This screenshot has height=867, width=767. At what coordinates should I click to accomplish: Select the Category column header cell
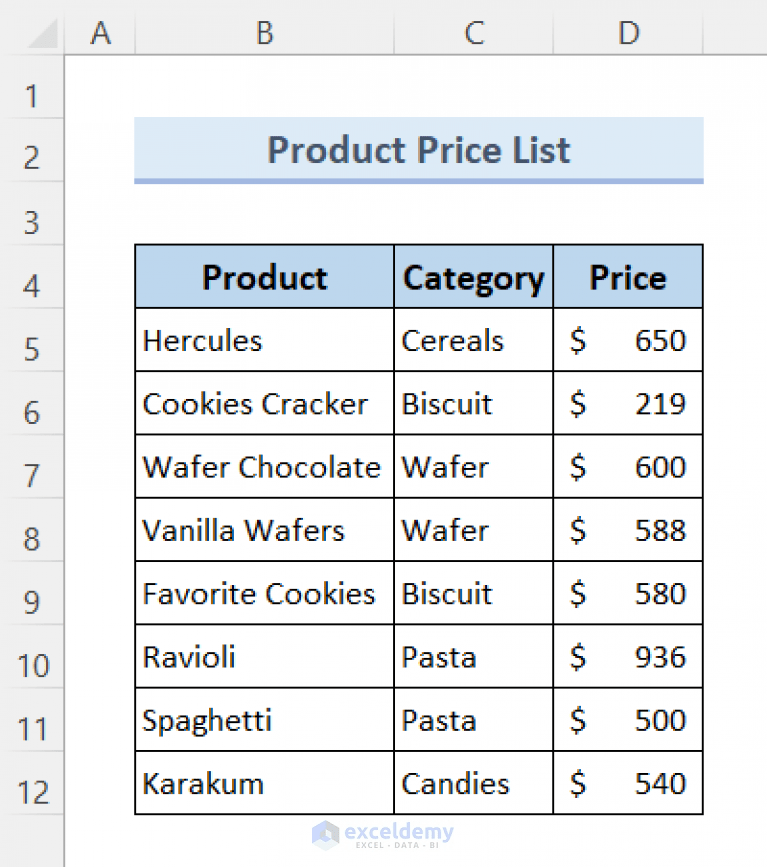click(473, 277)
